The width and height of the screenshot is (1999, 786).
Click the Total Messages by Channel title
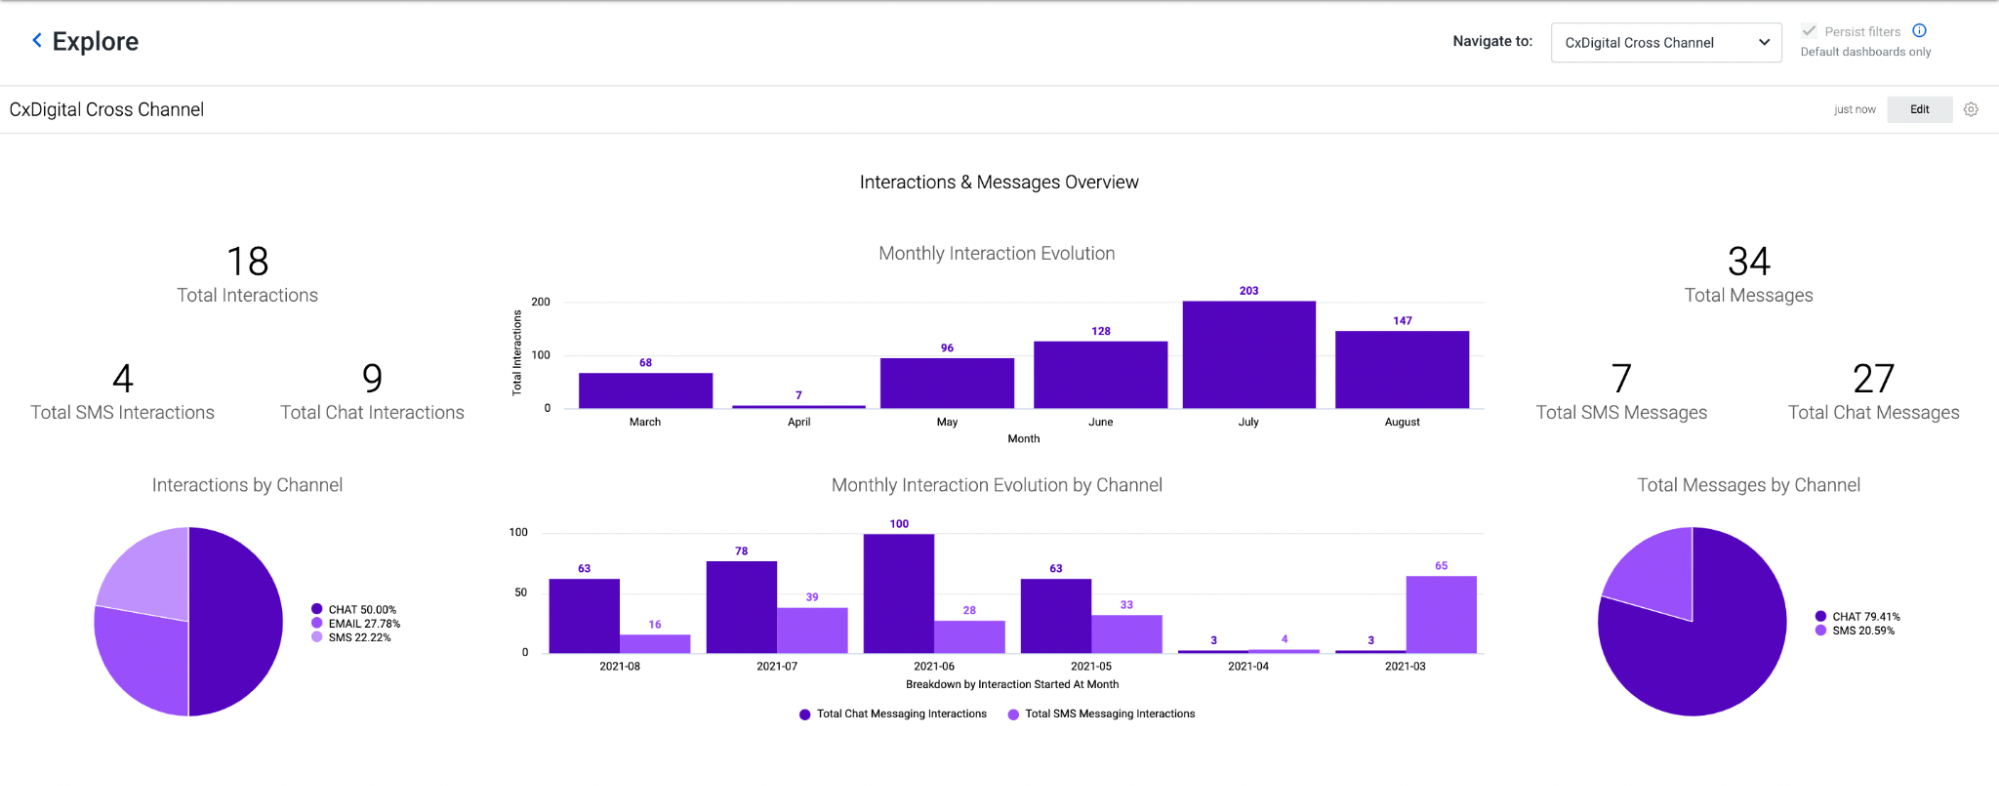1749,485
